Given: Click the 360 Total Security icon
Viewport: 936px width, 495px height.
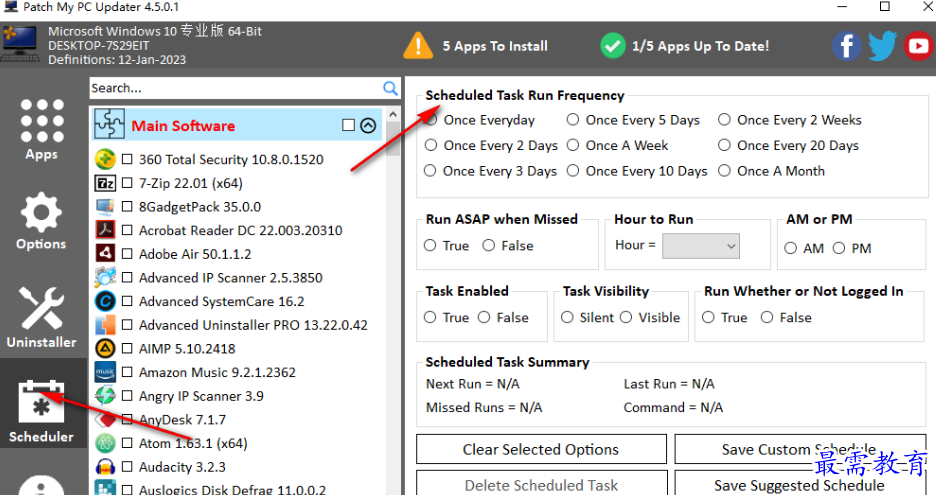Looking at the screenshot, I should 105,159.
